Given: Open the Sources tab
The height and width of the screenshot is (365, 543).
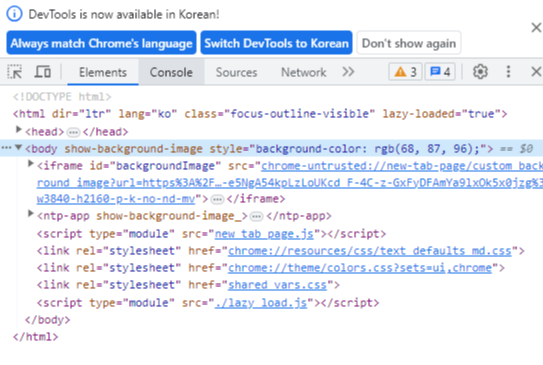Looking at the screenshot, I should (x=236, y=72).
